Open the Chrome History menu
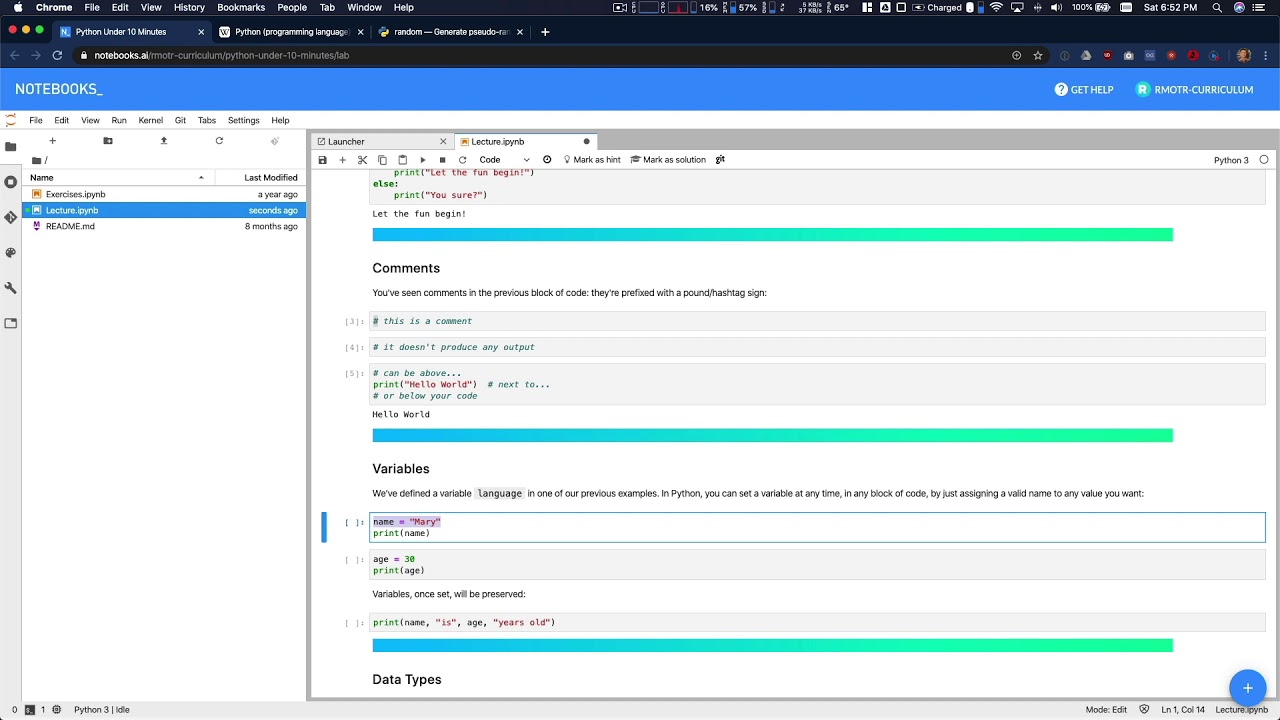Viewport: 1280px width, 720px height. 189,8
